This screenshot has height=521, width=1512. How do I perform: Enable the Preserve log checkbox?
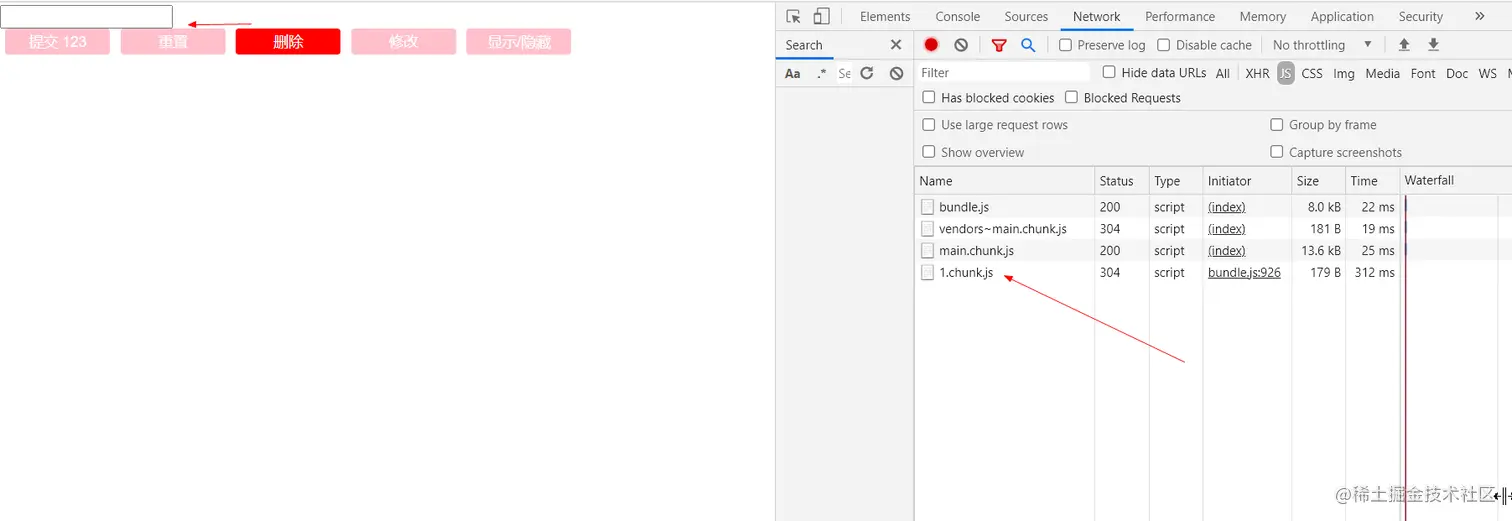click(1065, 45)
